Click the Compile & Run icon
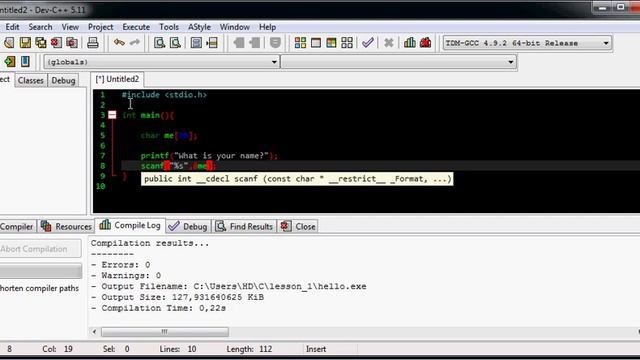This screenshot has width=640, height=360. pos(331,42)
